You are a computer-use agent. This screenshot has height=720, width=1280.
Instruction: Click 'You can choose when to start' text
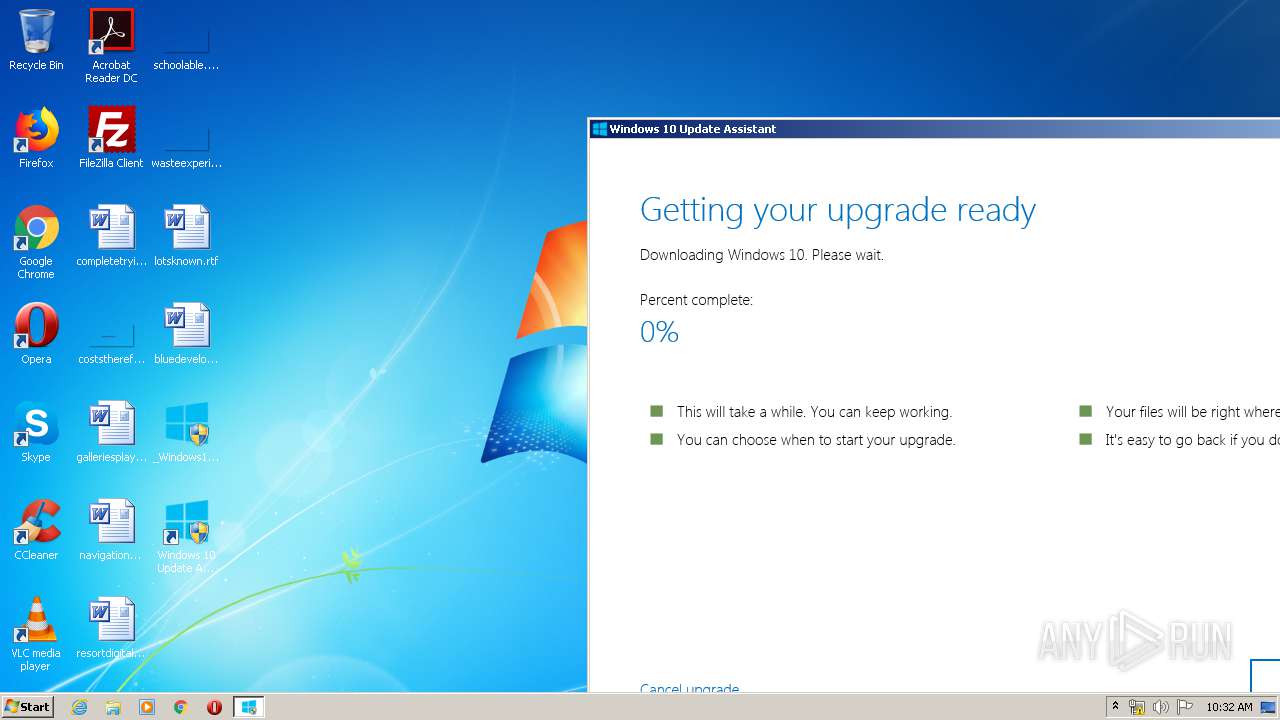pyautogui.click(x=816, y=440)
